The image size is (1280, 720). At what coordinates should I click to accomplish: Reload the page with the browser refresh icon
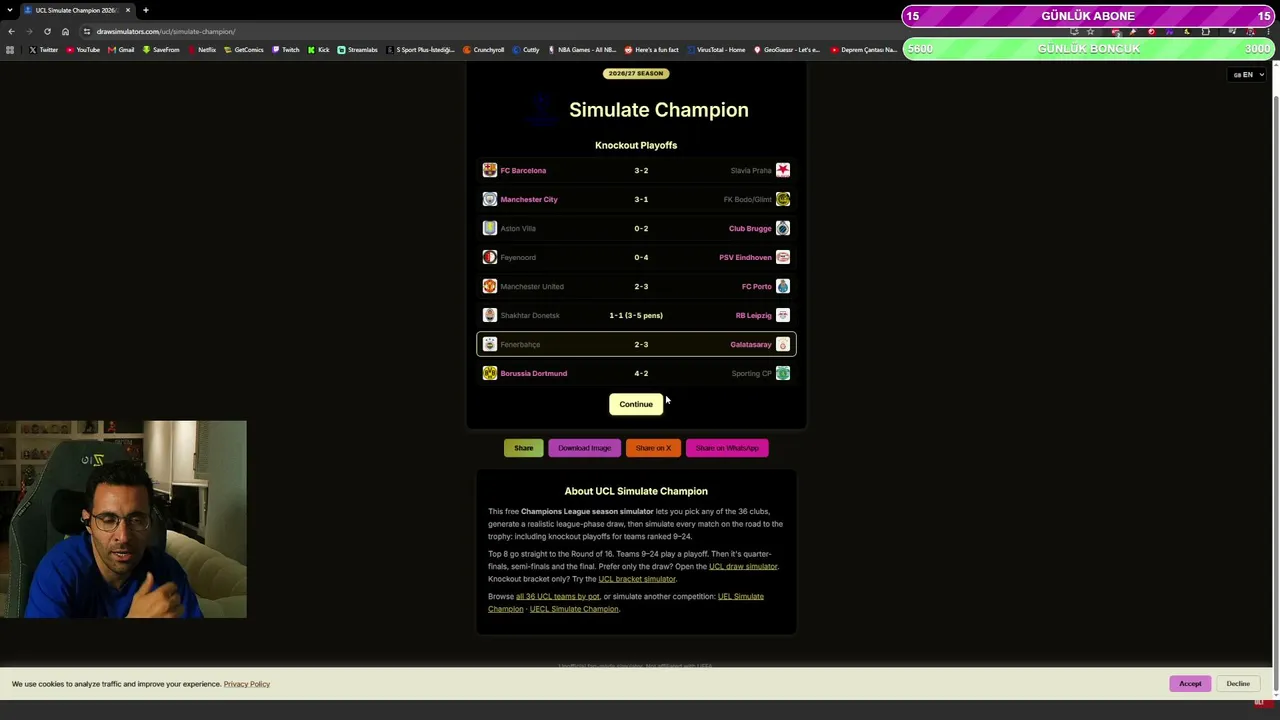coord(47,31)
